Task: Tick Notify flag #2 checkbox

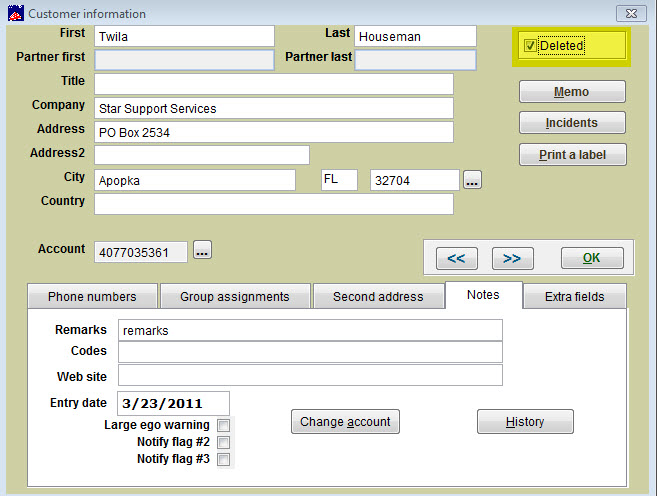Action: [x=223, y=442]
